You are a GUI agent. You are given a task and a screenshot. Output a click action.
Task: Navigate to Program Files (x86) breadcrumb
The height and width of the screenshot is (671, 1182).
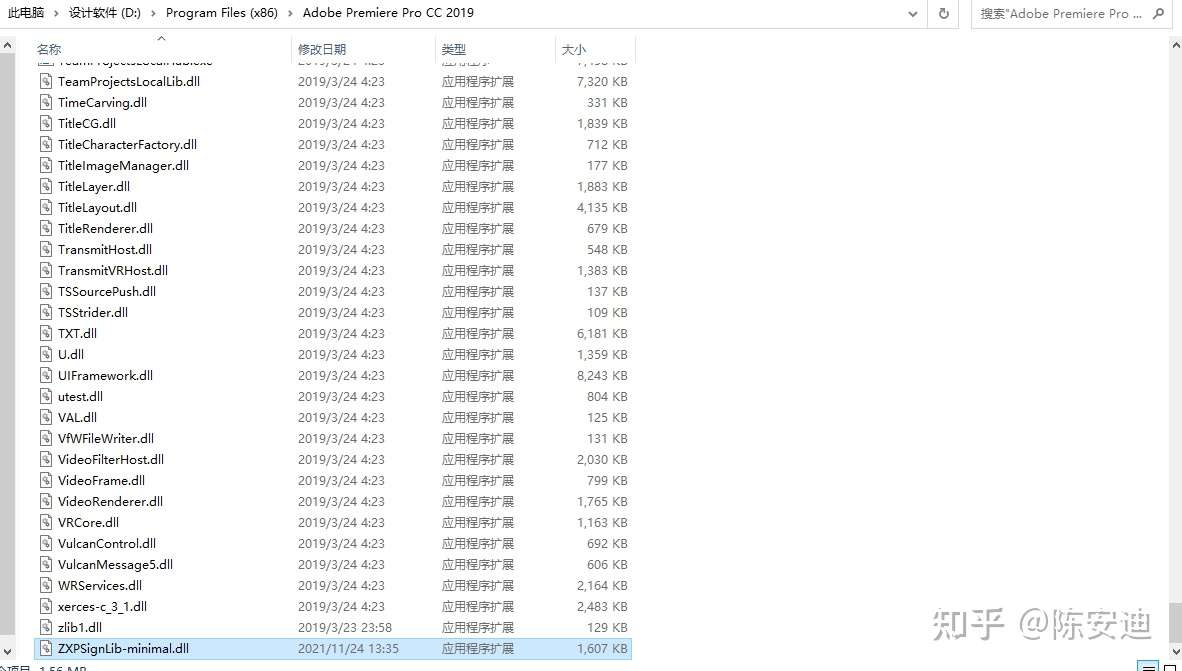click(x=222, y=13)
